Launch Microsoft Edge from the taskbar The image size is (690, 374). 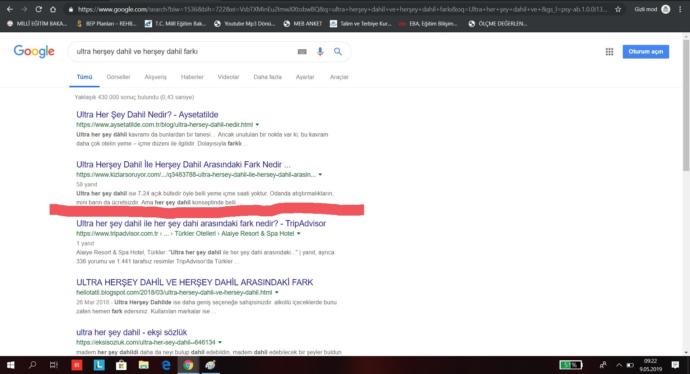pyautogui.click(x=166, y=365)
